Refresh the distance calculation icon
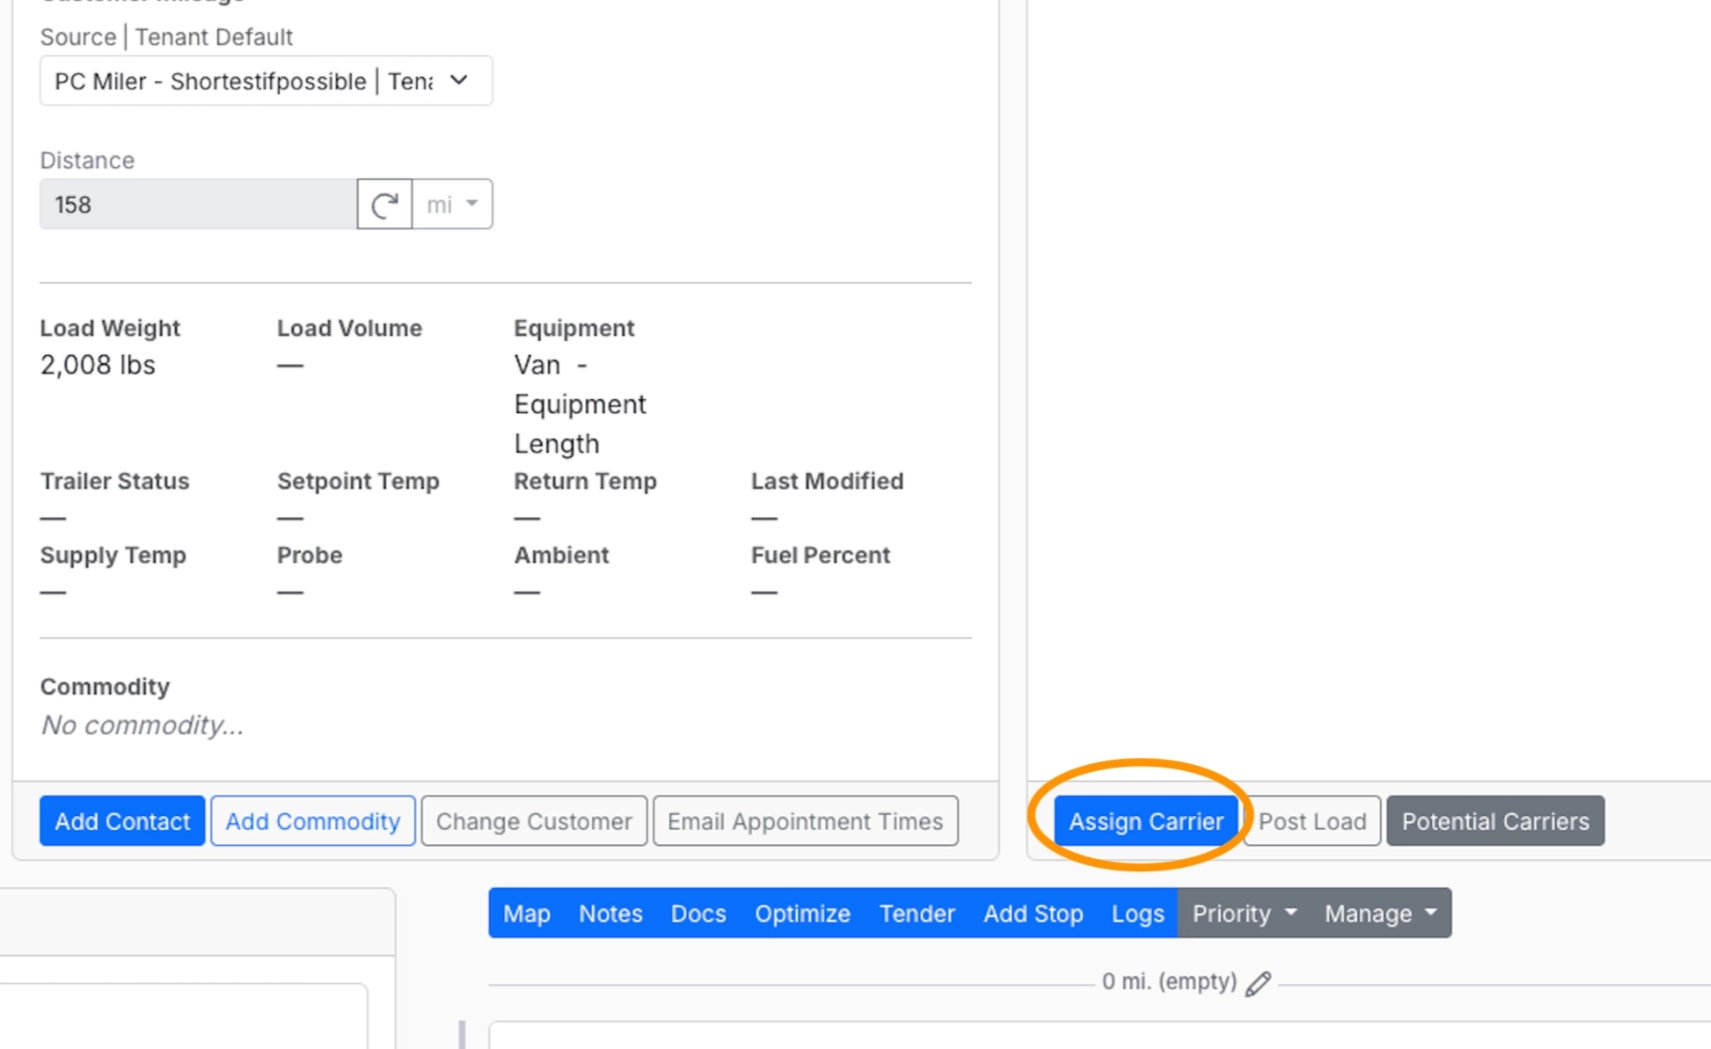Viewport: 1711px width, 1049px height. (384, 205)
